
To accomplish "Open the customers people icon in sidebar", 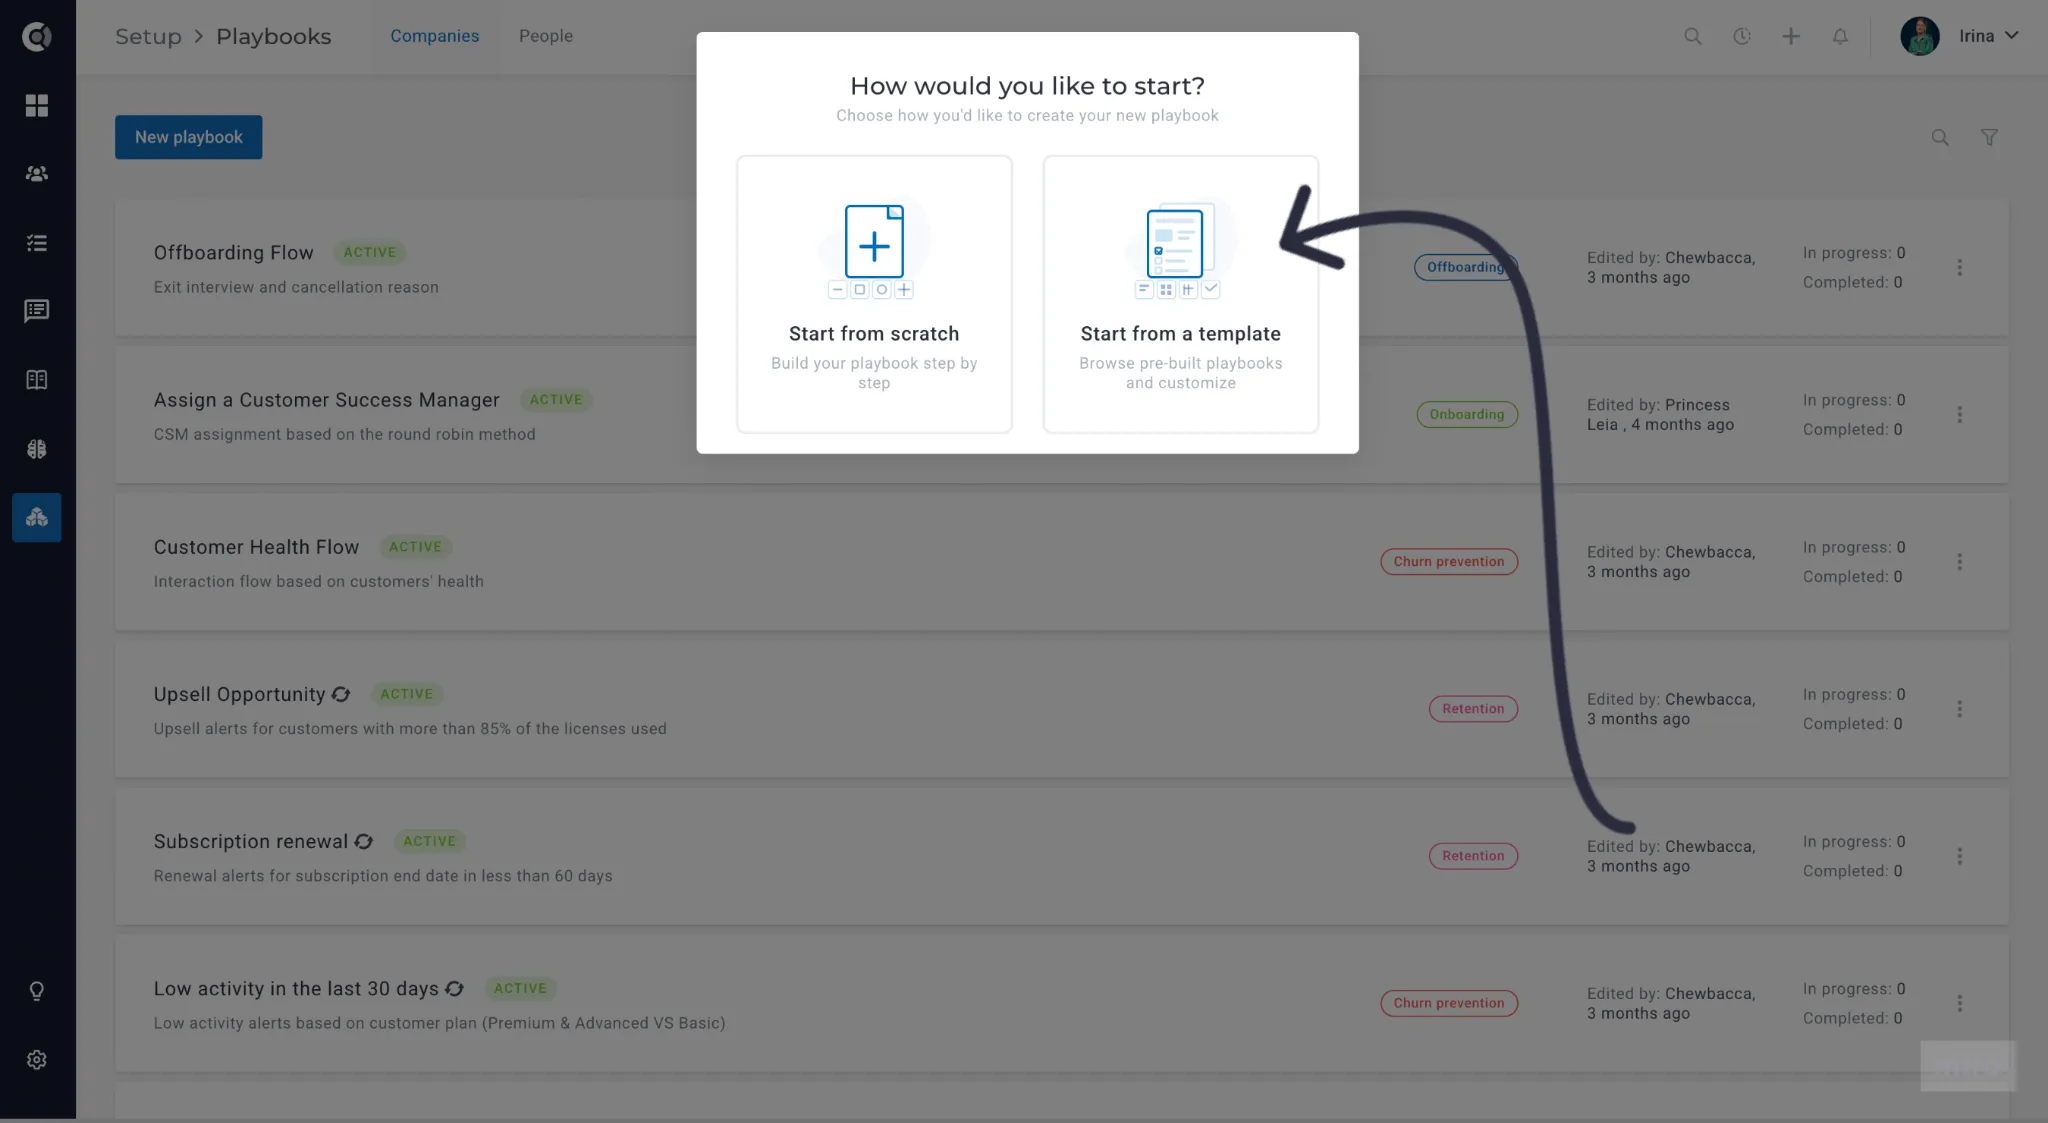I will click(x=37, y=174).
